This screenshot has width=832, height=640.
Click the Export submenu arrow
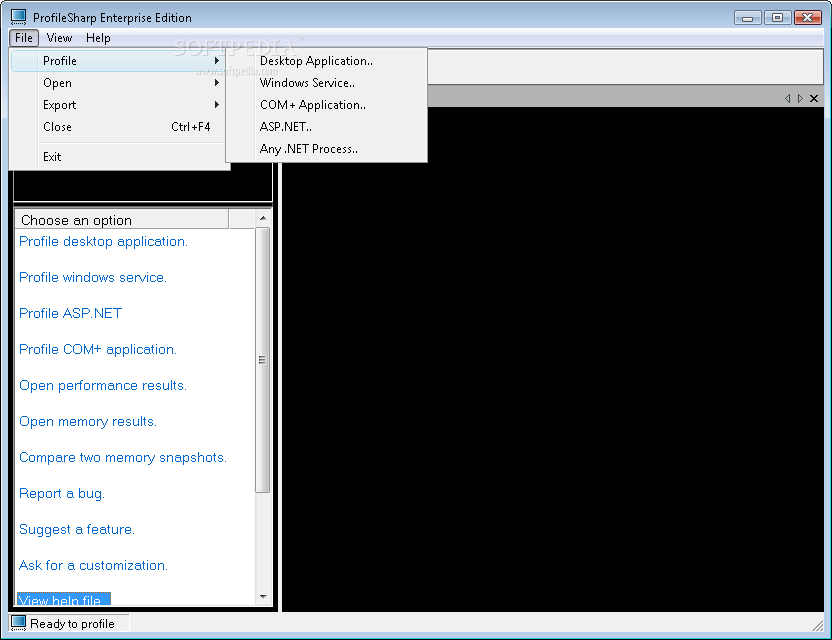pyautogui.click(x=216, y=105)
